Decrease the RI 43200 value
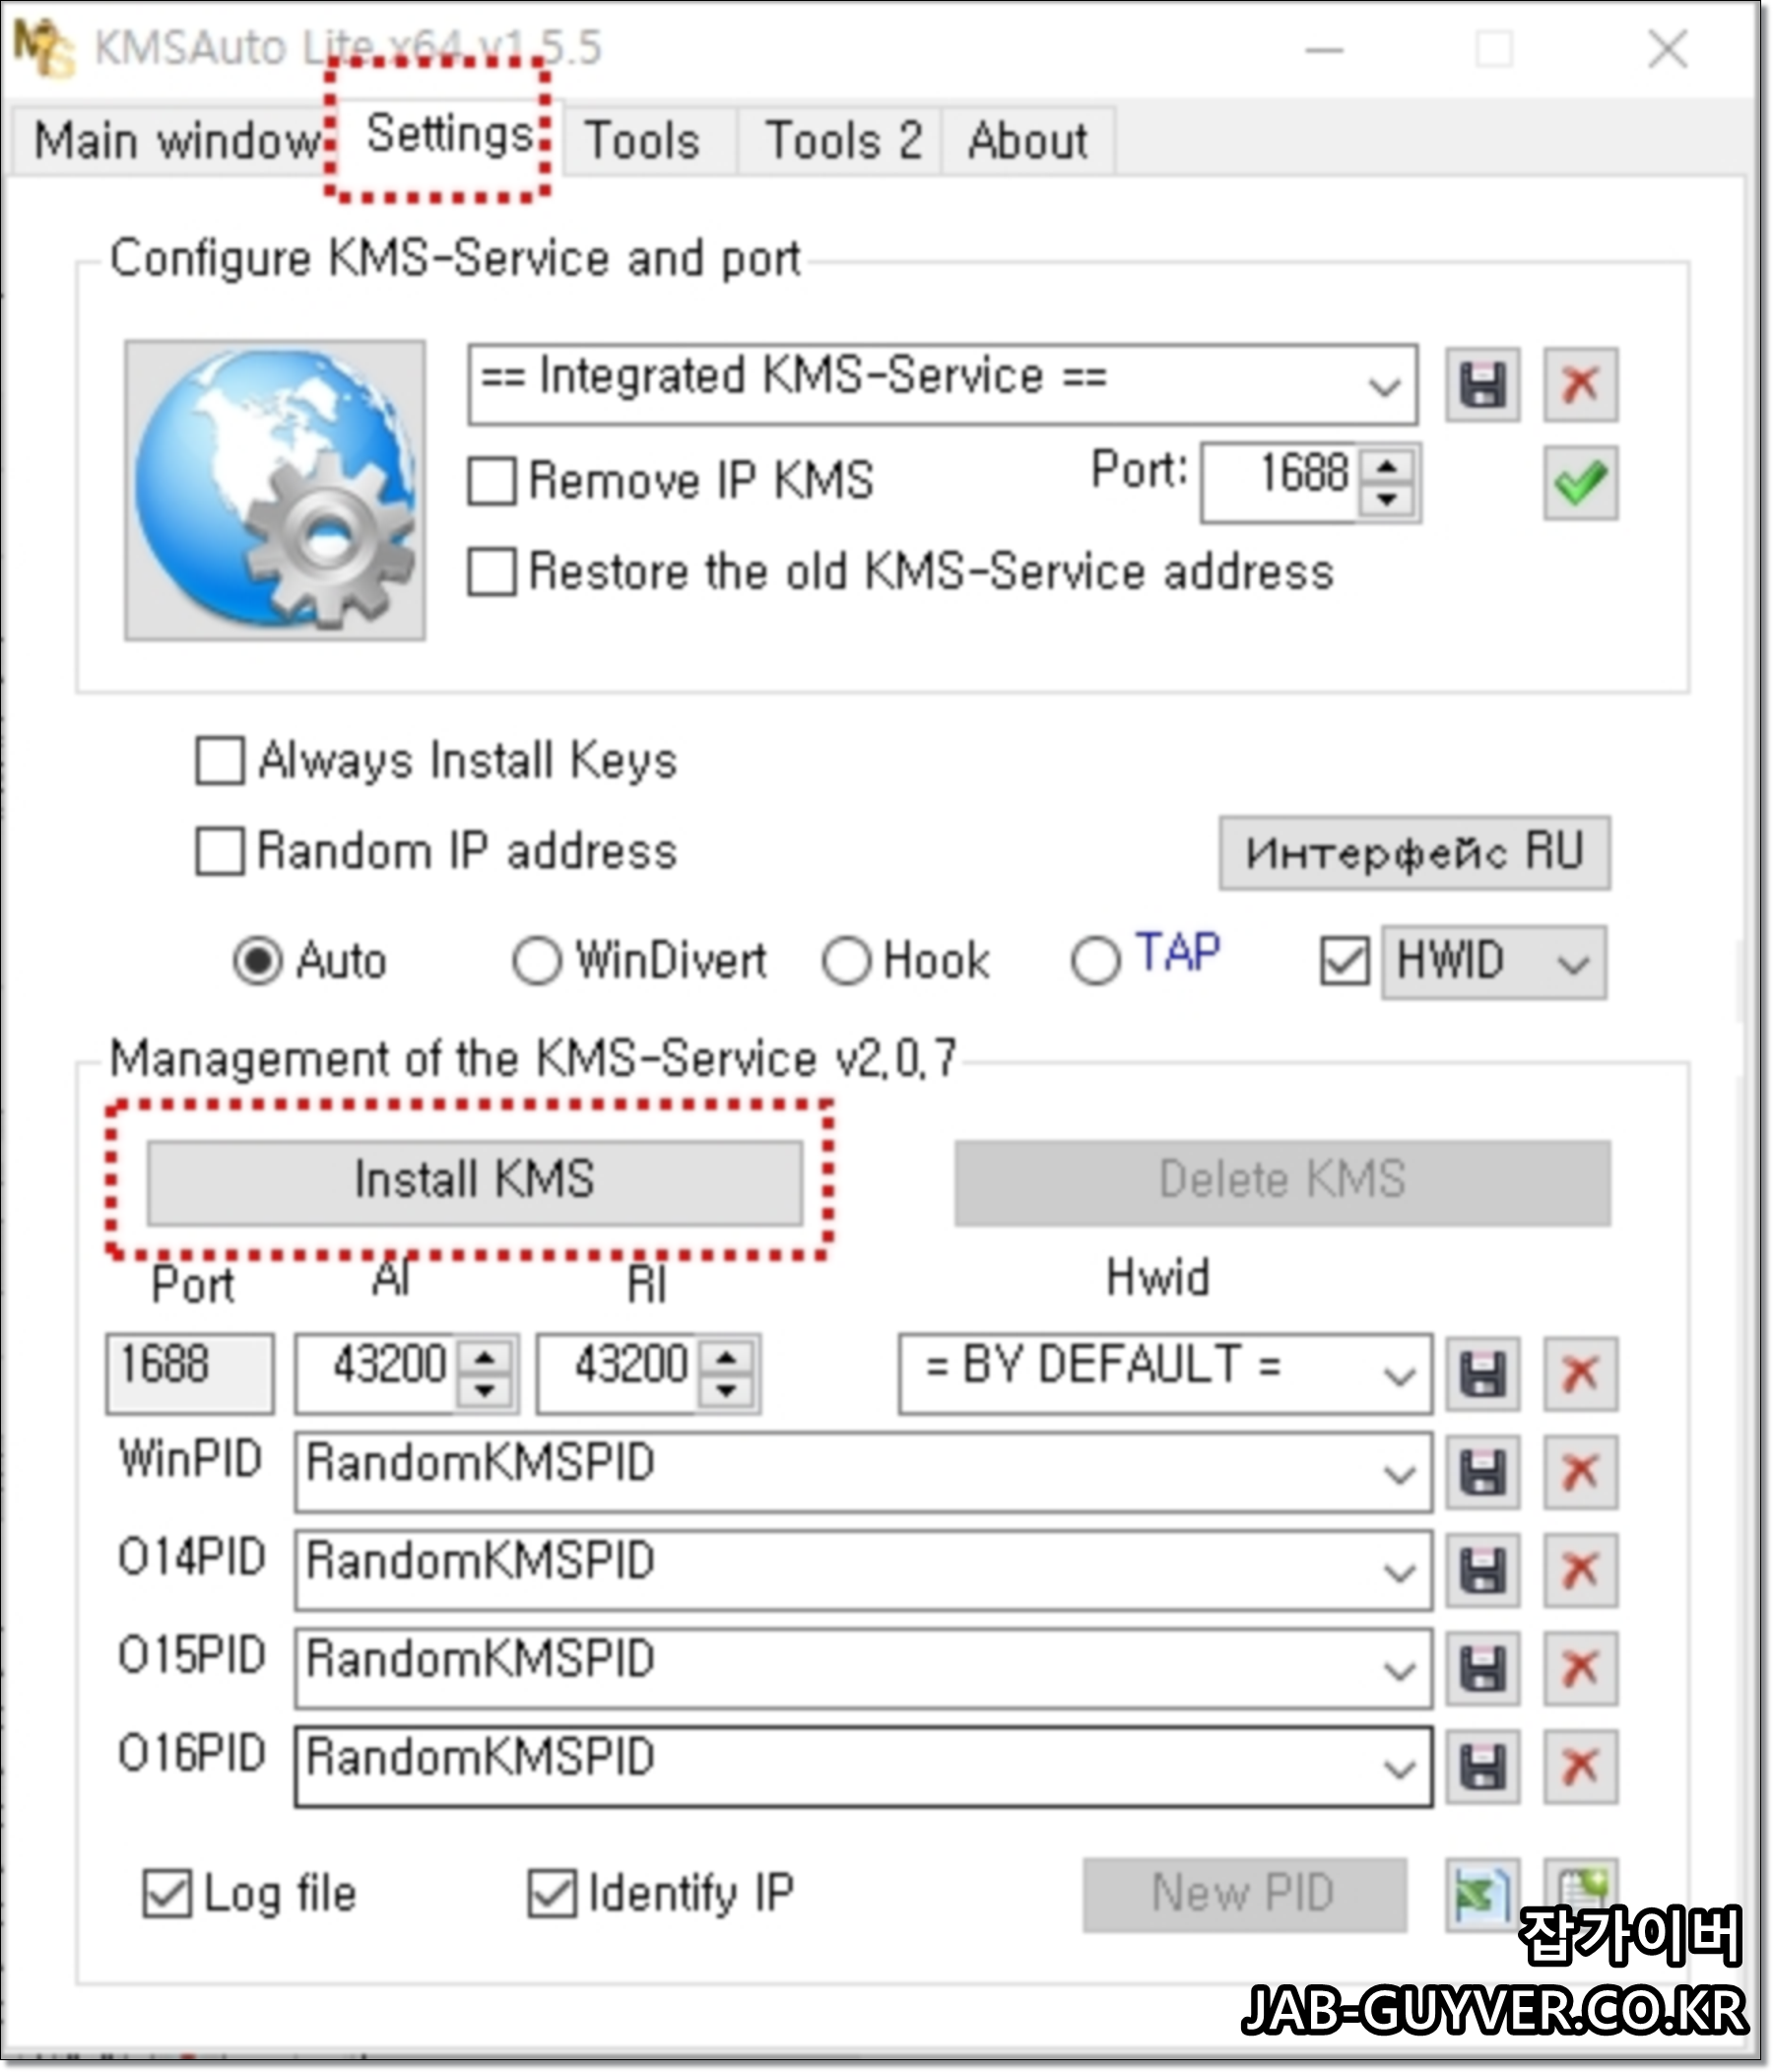This screenshot has height=2072, width=1773. pos(727,1391)
